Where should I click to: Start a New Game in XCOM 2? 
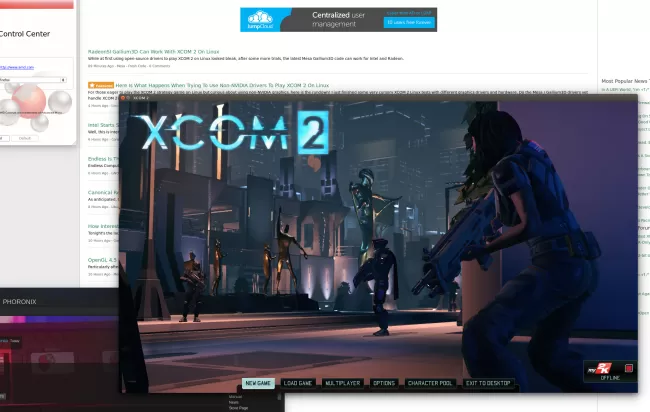(258, 383)
